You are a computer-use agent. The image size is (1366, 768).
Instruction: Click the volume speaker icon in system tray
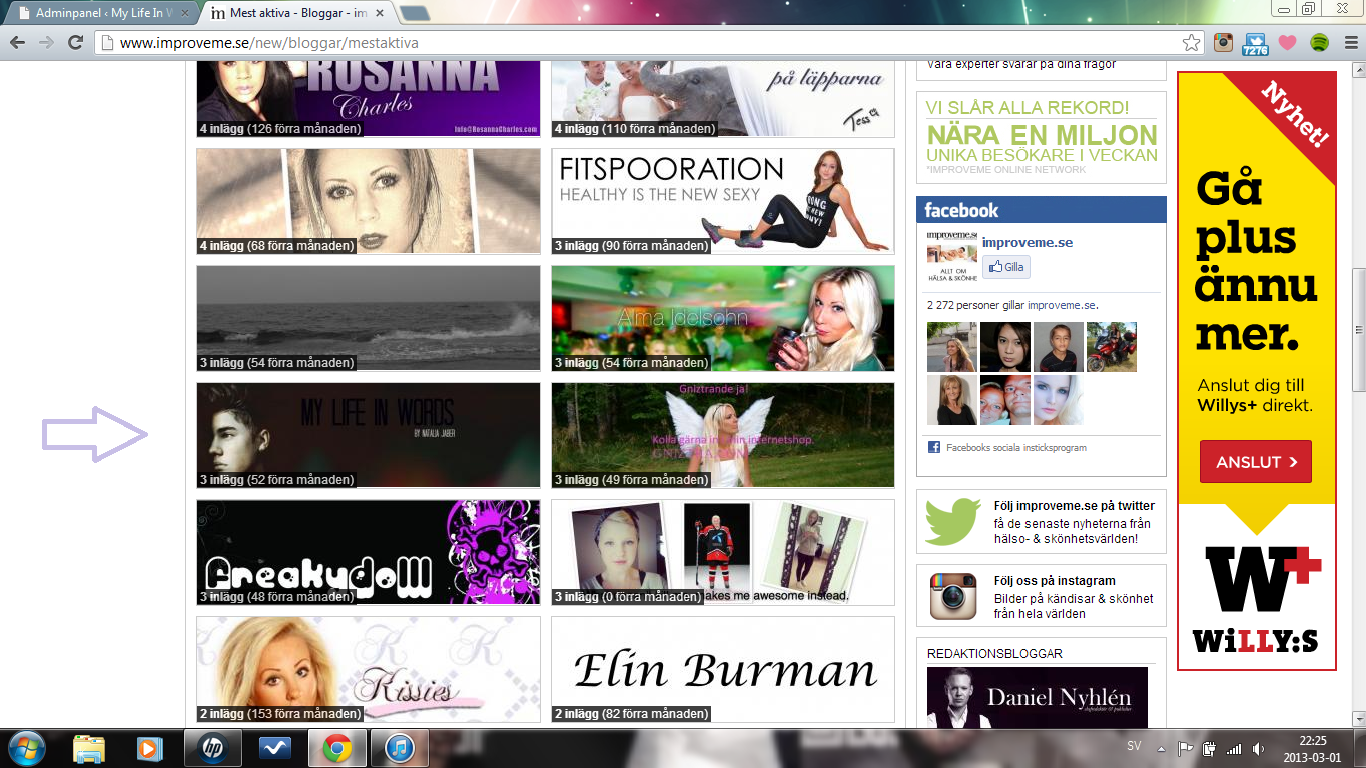tap(1257, 748)
